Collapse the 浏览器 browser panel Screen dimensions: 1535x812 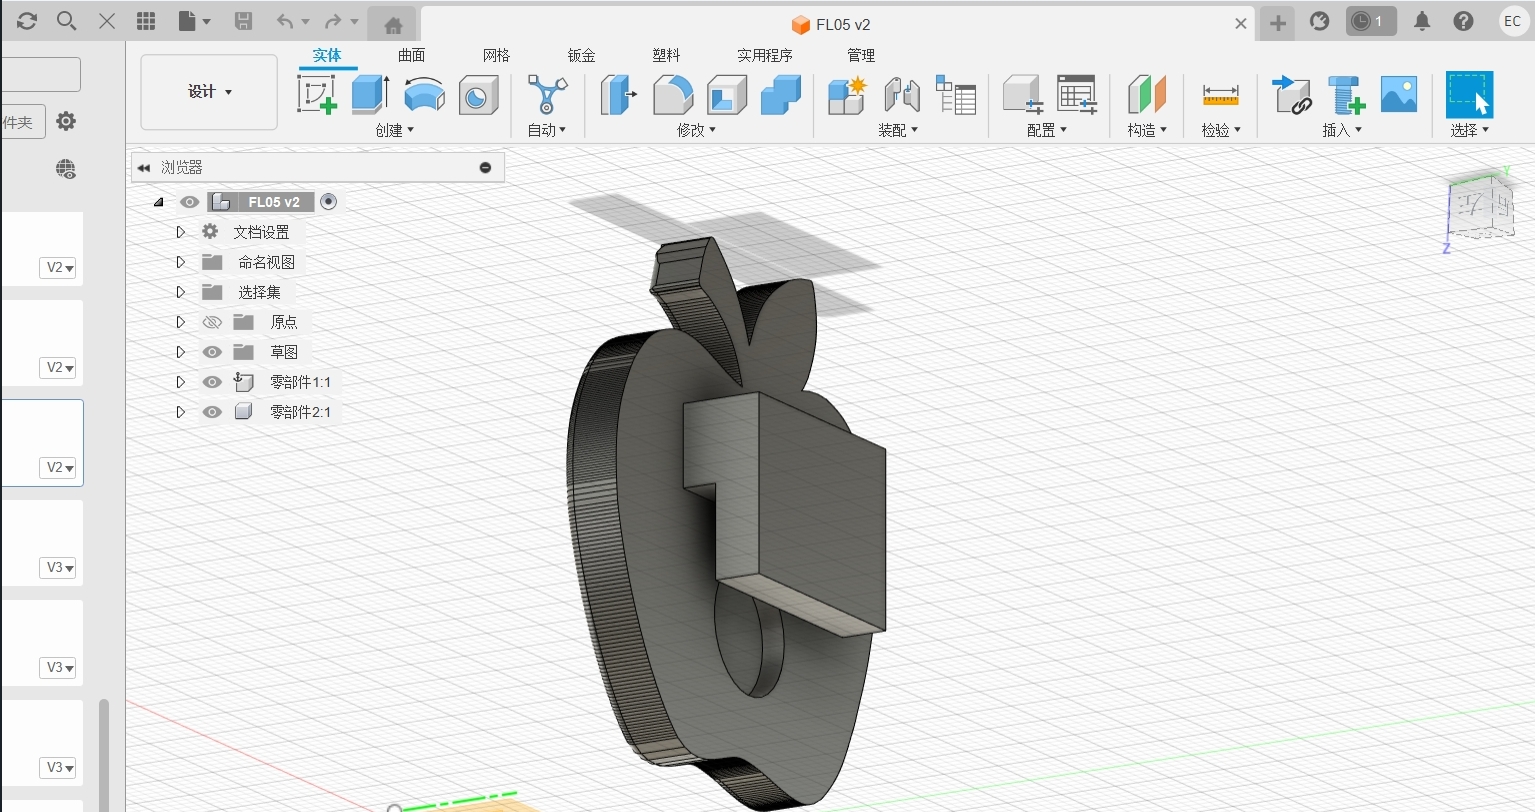[x=144, y=168]
